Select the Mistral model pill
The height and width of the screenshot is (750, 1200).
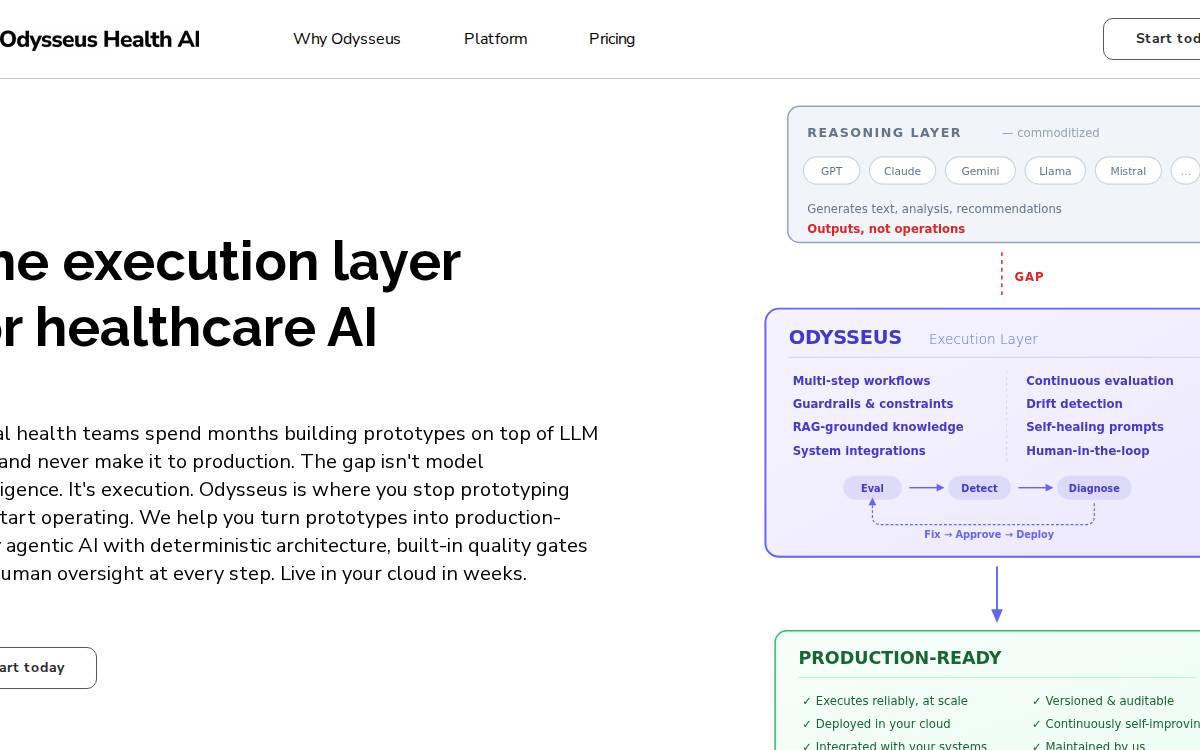pyautogui.click(x=1128, y=171)
